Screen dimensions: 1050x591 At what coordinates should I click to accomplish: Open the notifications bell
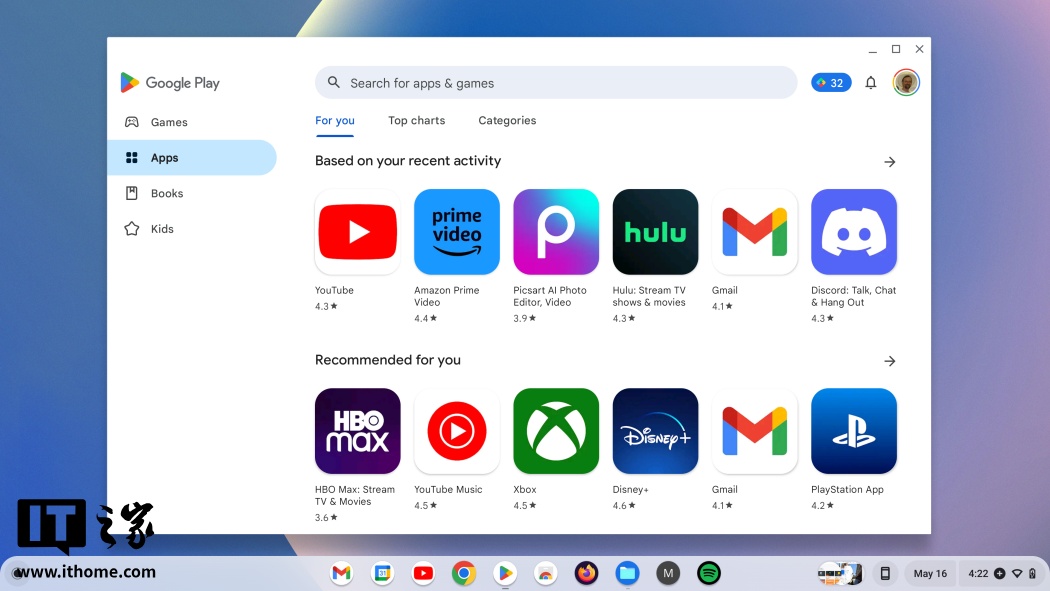tap(871, 82)
